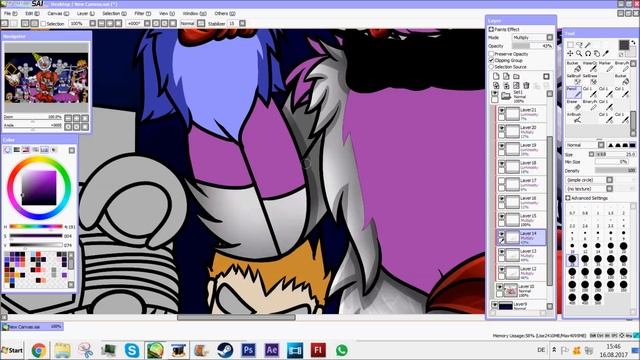Show the color wheel mode icon
The image size is (640, 360).
[x=8, y=150]
